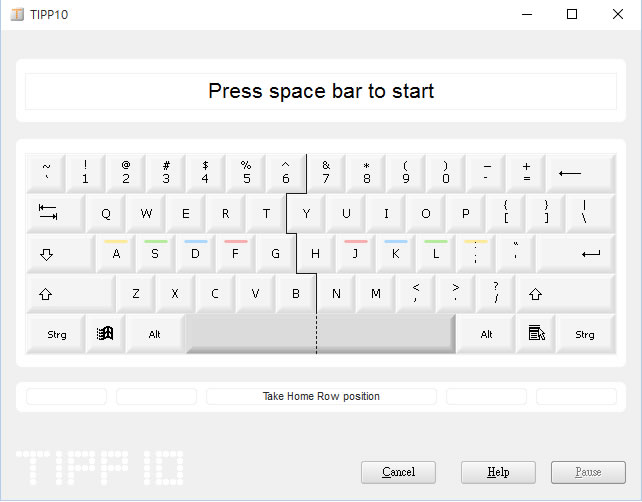Click the right Shift arrow key
The image size is (642, 502).
tap(565, 294)
